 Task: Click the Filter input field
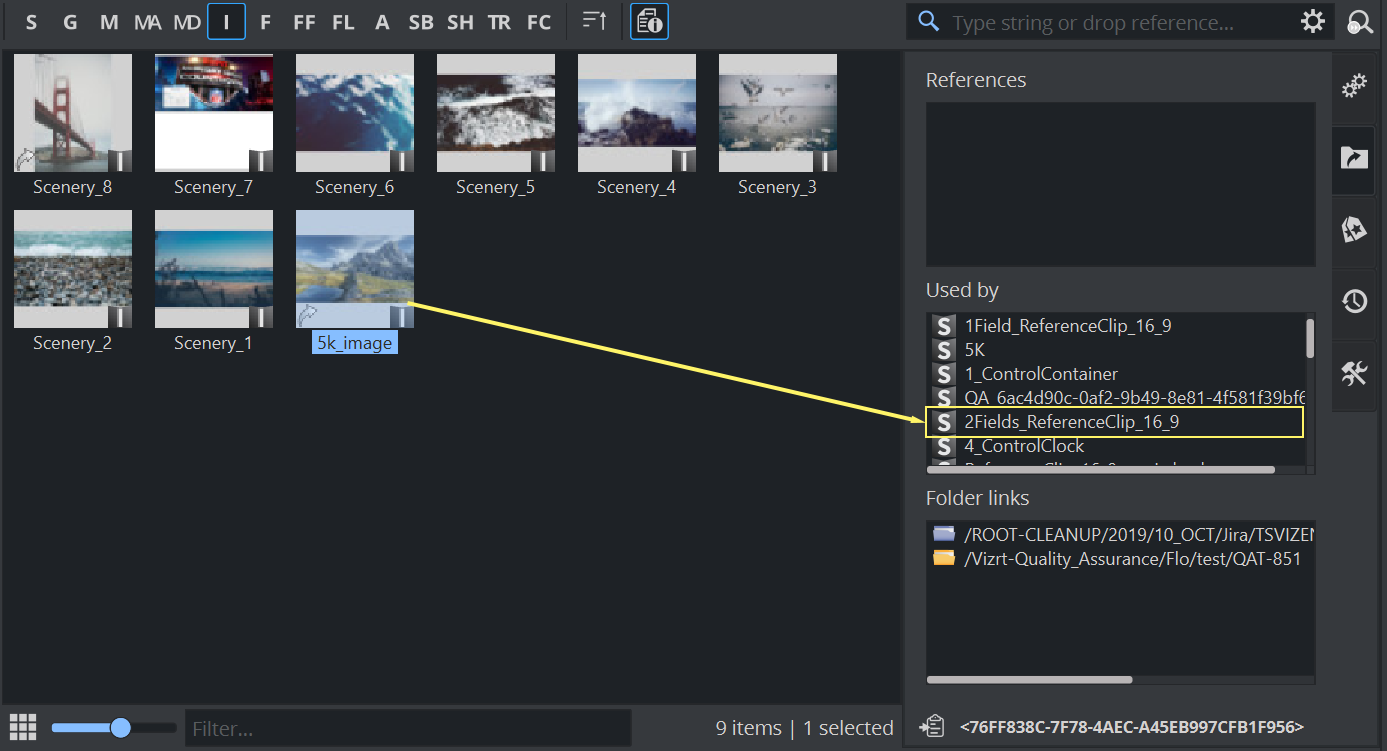point(408,728)
